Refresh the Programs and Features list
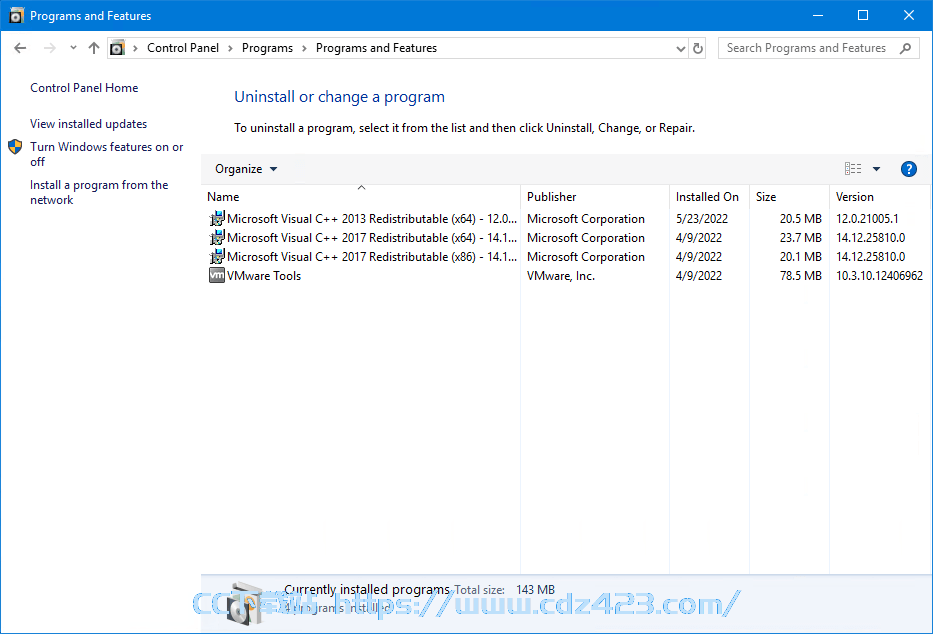Image resolution: width=933 pixels, height=634 pixels. [698, 49]
